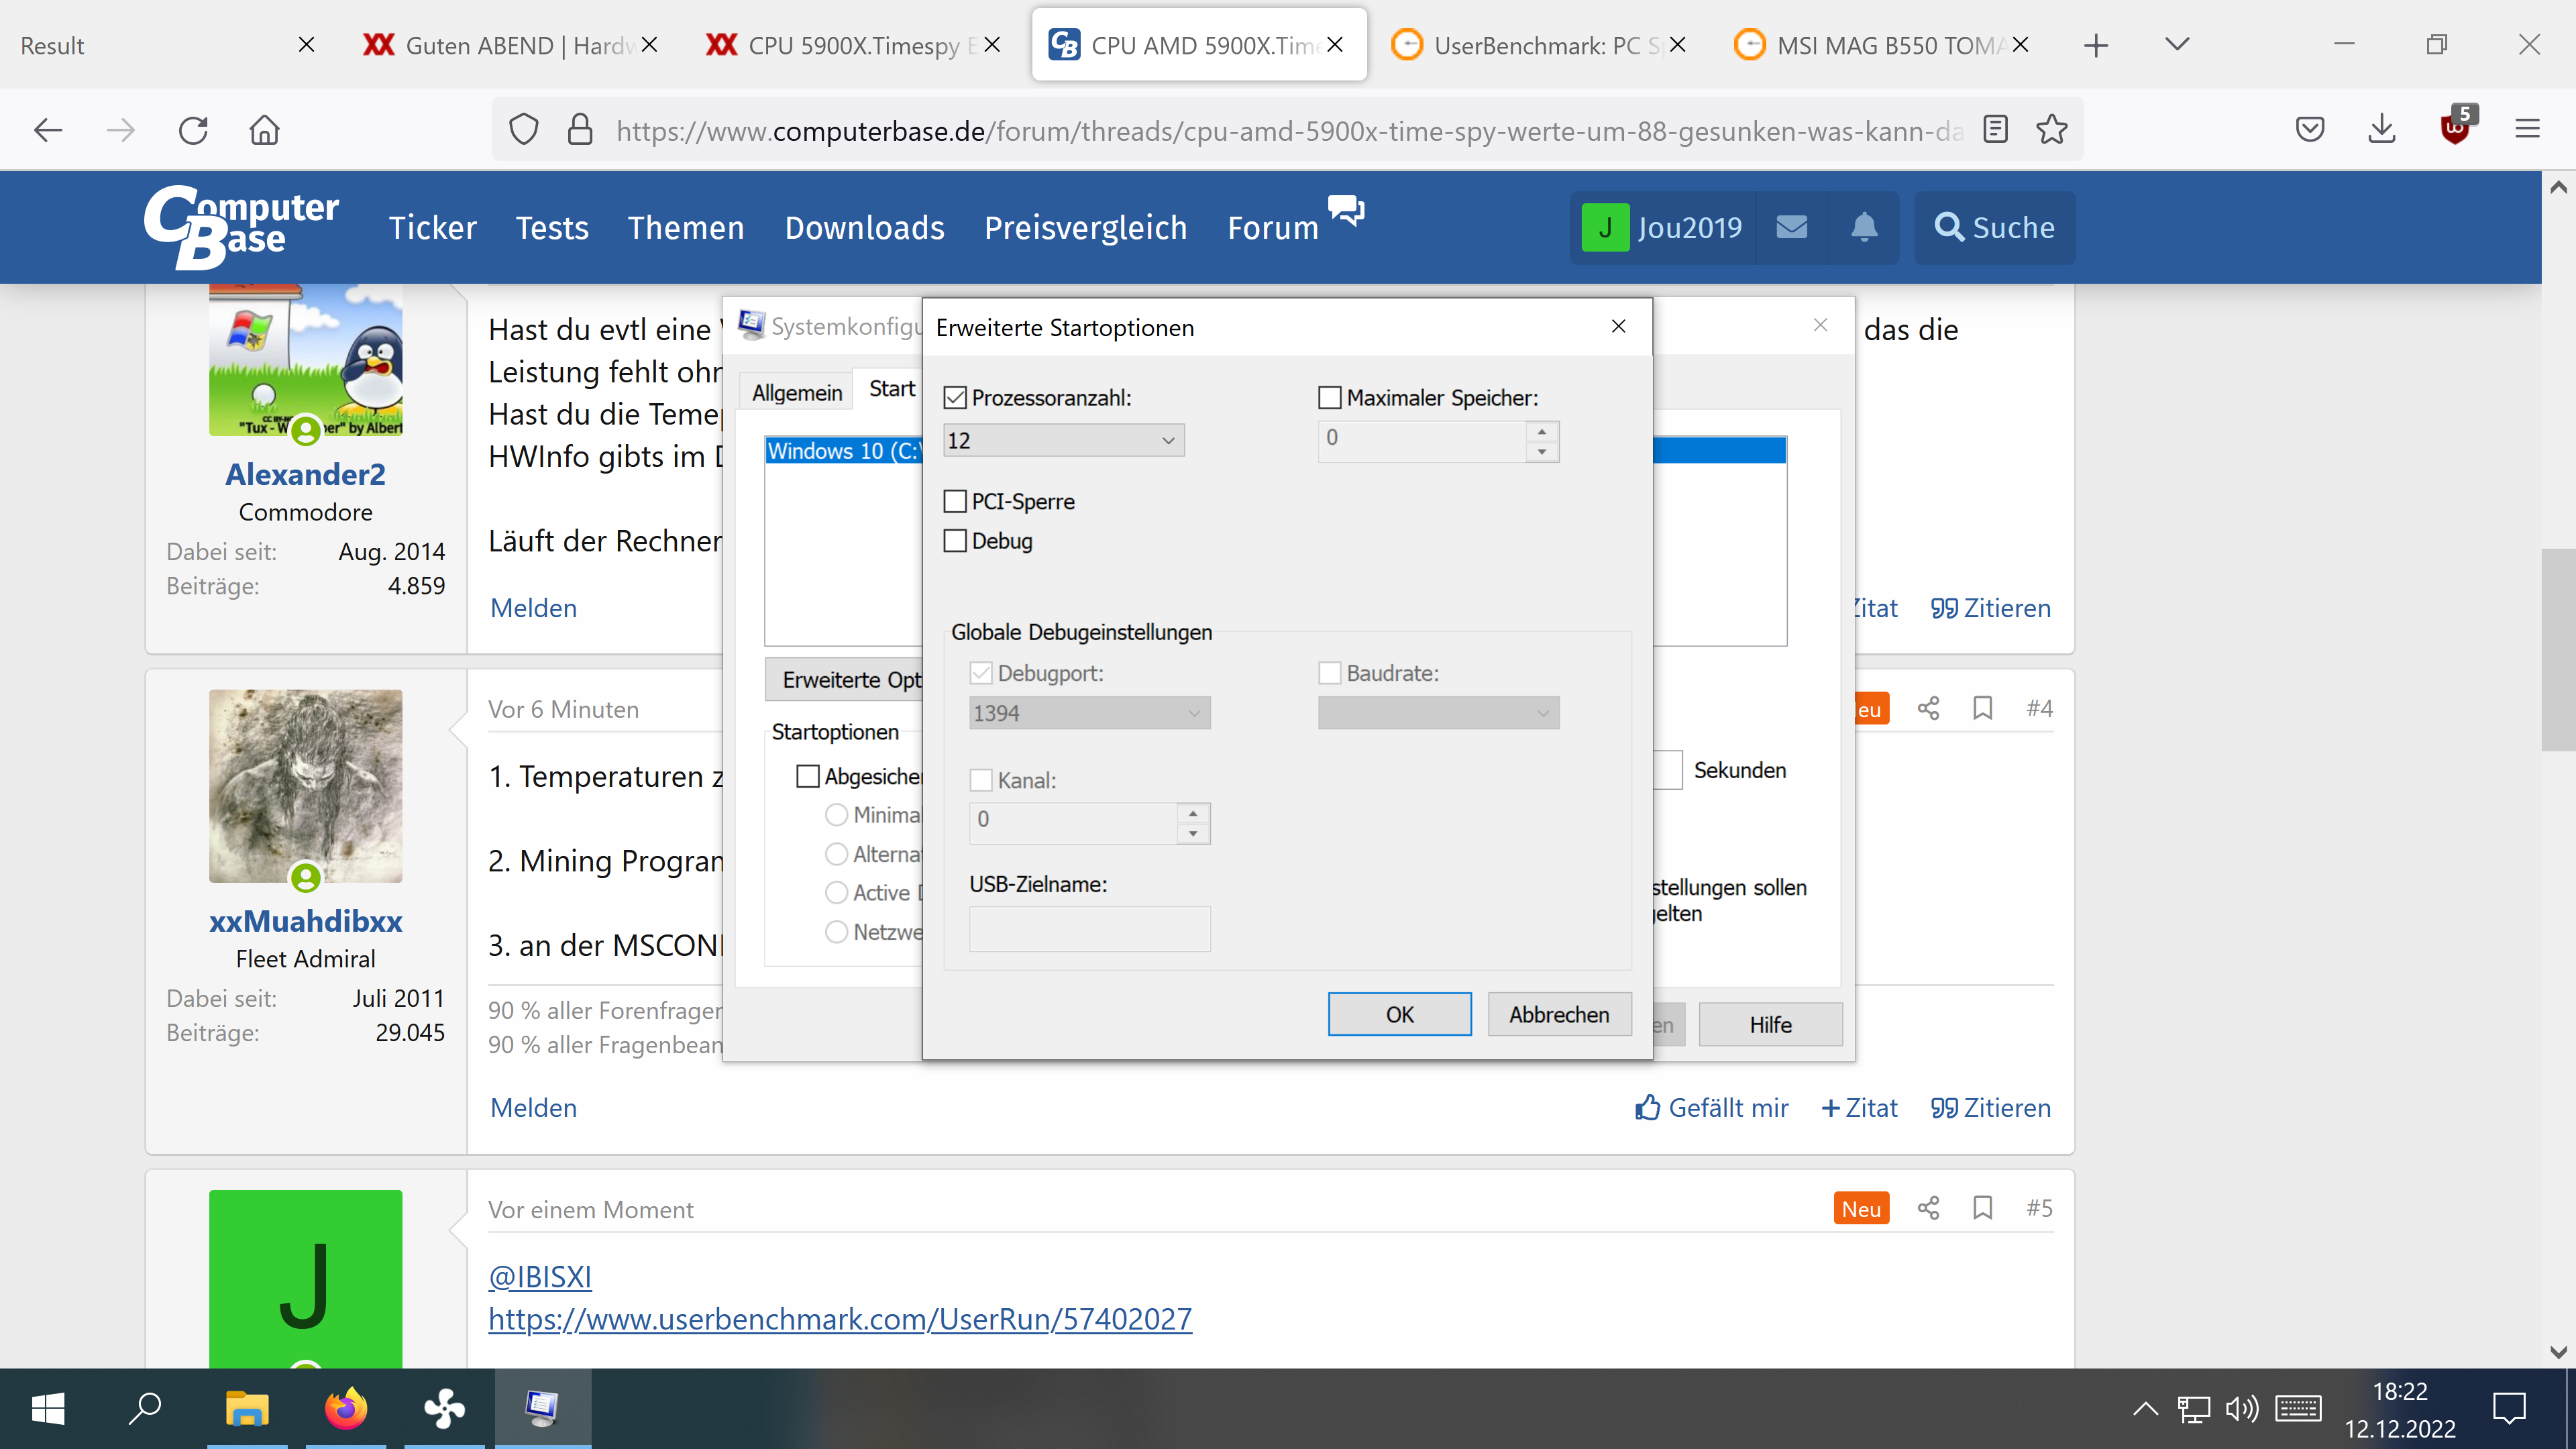Click the Firefox home icon
Screen dimensions: 2576x1449
click(x=264, y=130)
